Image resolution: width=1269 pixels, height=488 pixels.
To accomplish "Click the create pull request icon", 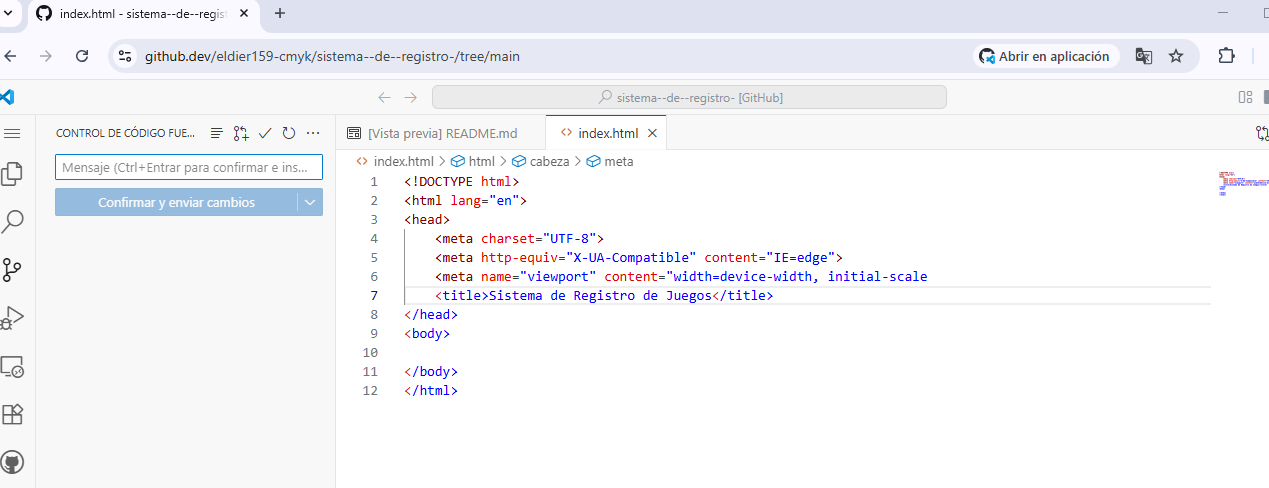I will tap(241, 133).
